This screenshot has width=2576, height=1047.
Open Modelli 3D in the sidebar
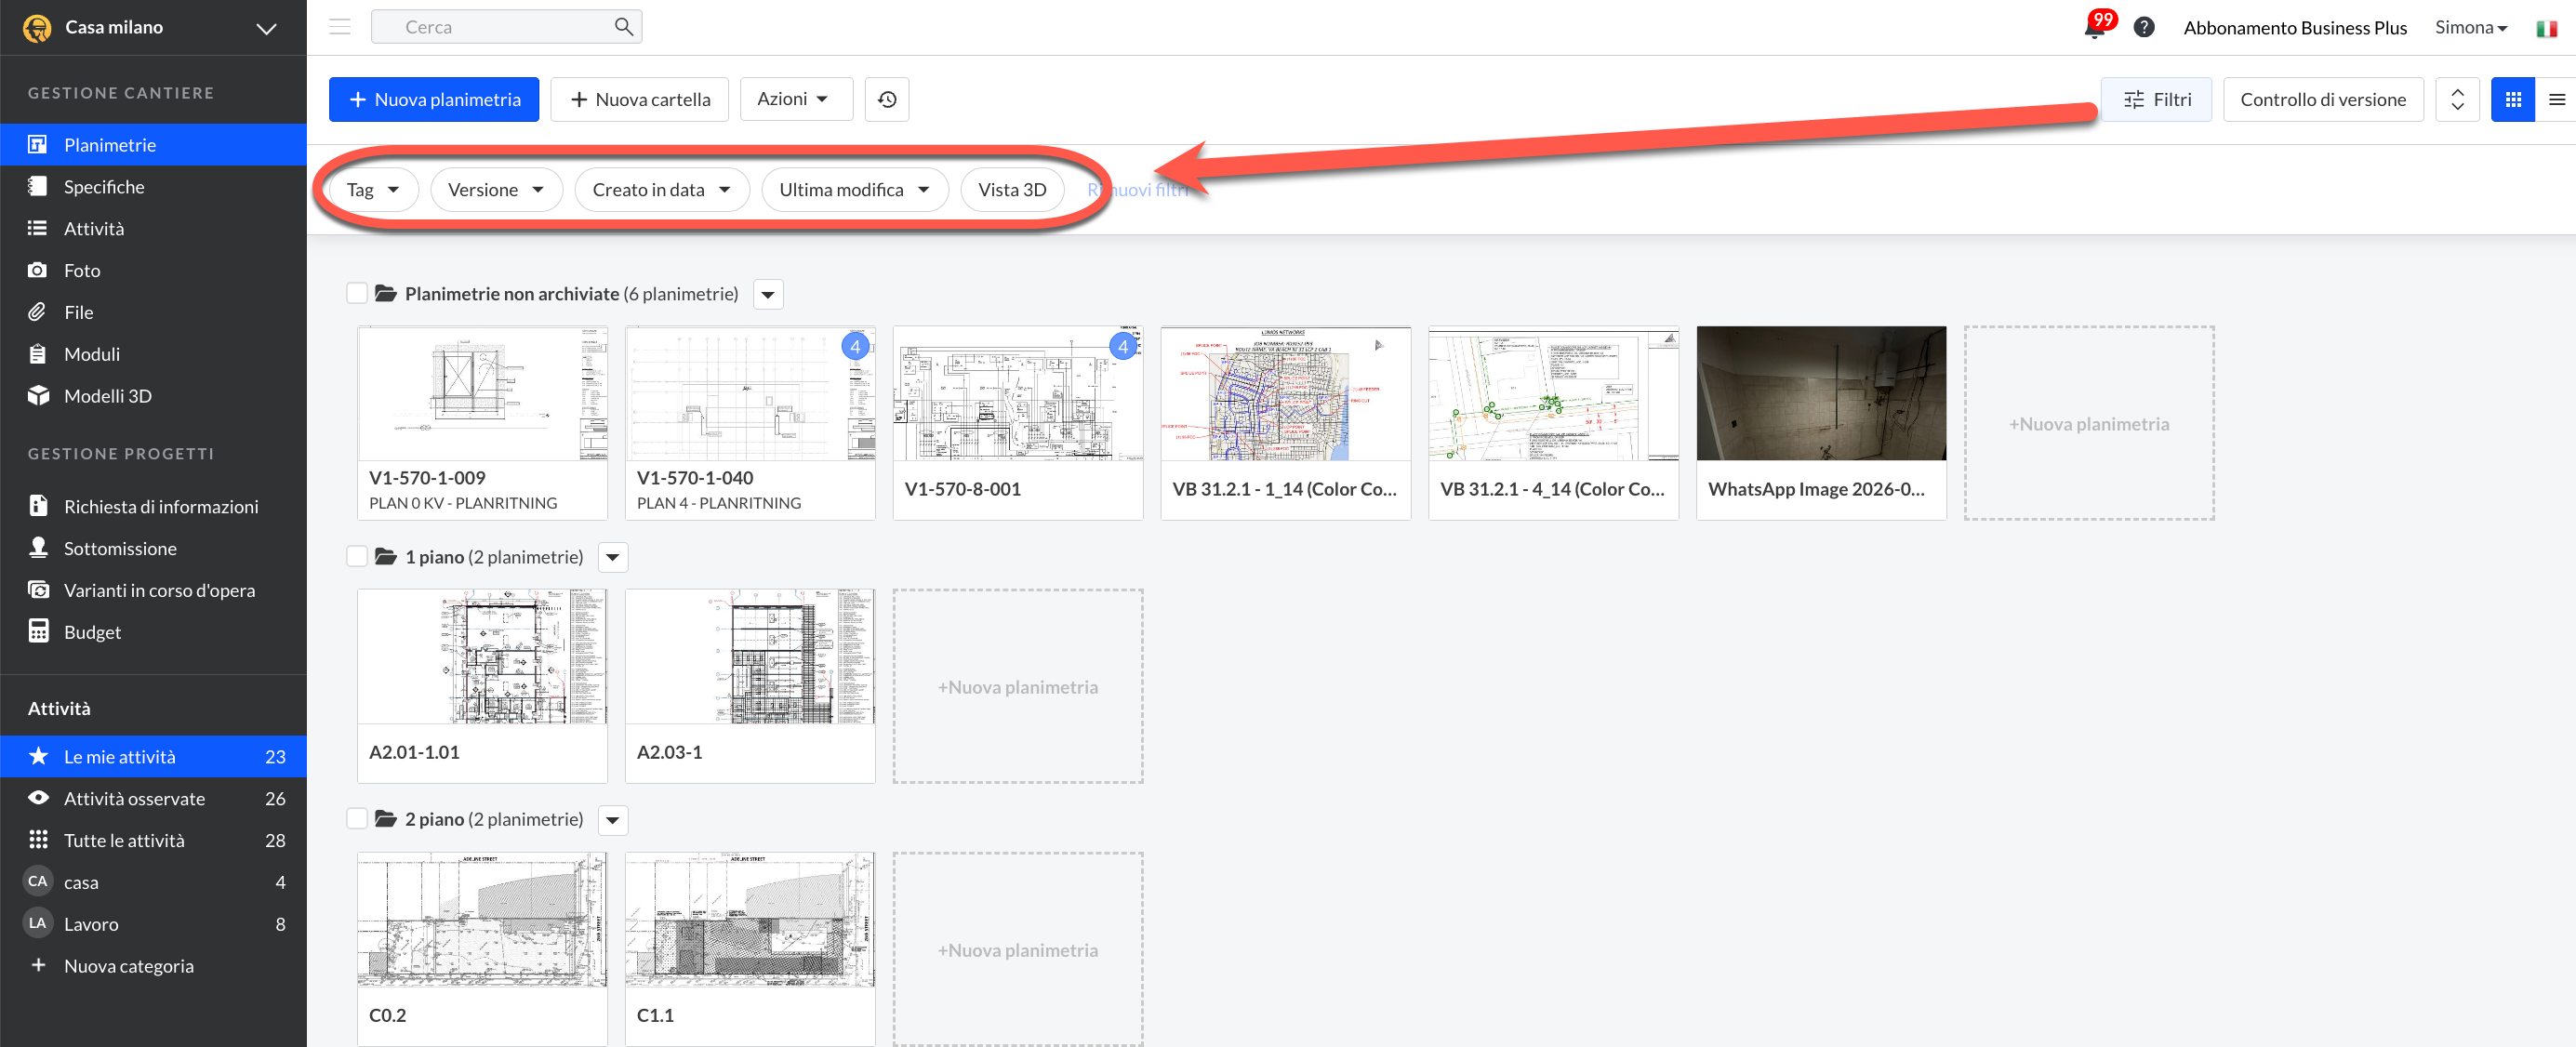coord(108,396)
